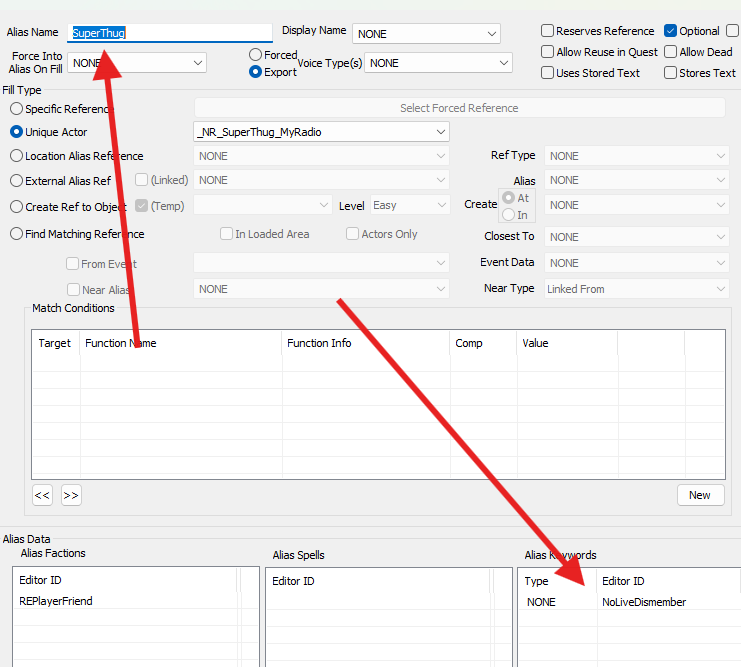Toggle Near Alias checkbox

coord(73,289)
